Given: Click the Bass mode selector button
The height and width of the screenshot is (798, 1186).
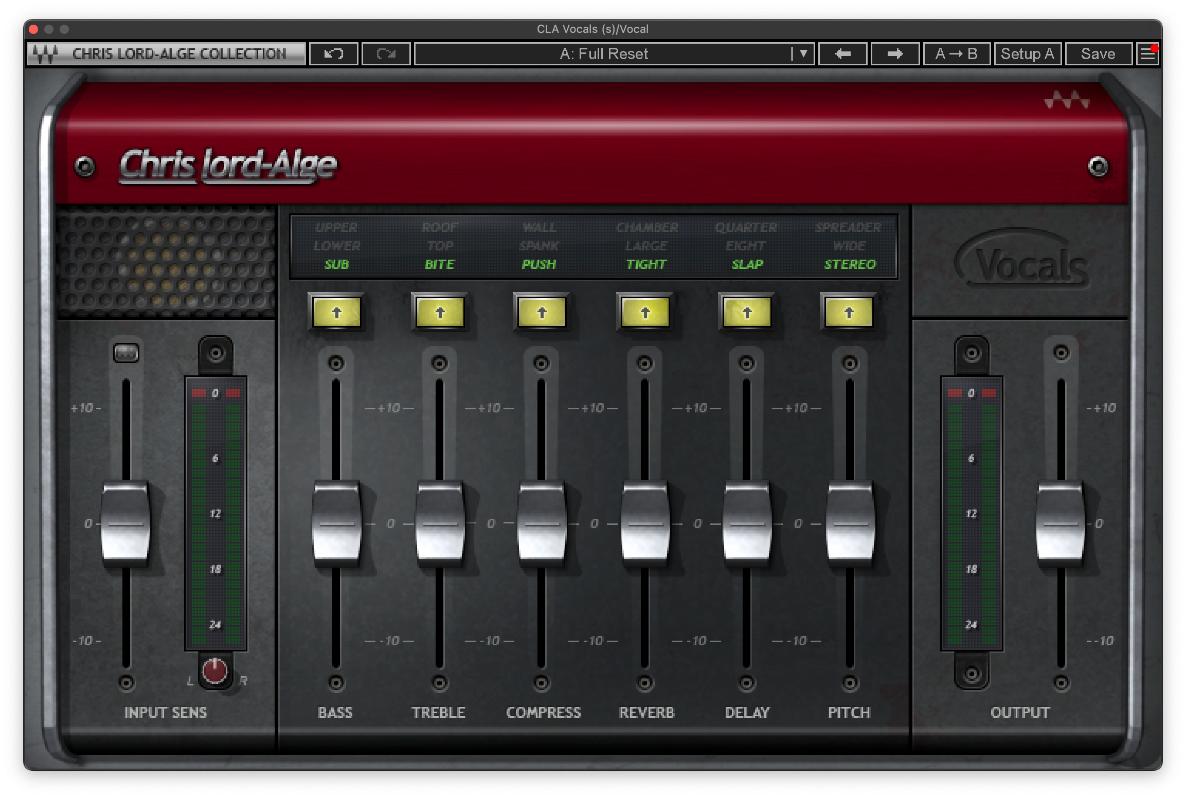Looking at the screenshot, I should coord(337,312).
